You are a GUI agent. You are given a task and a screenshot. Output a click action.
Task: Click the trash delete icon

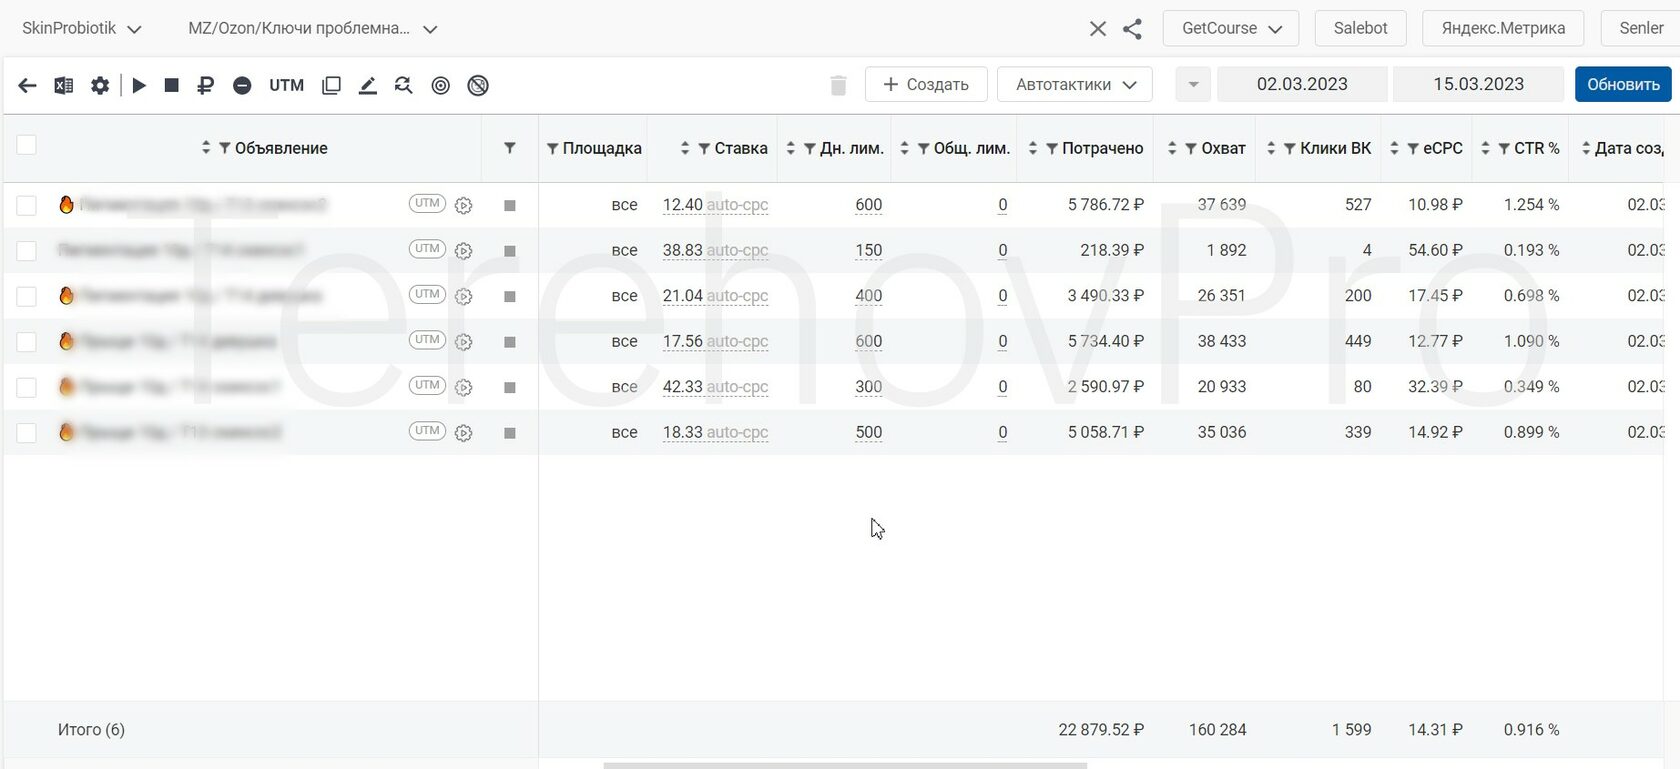tap(838, 86)
